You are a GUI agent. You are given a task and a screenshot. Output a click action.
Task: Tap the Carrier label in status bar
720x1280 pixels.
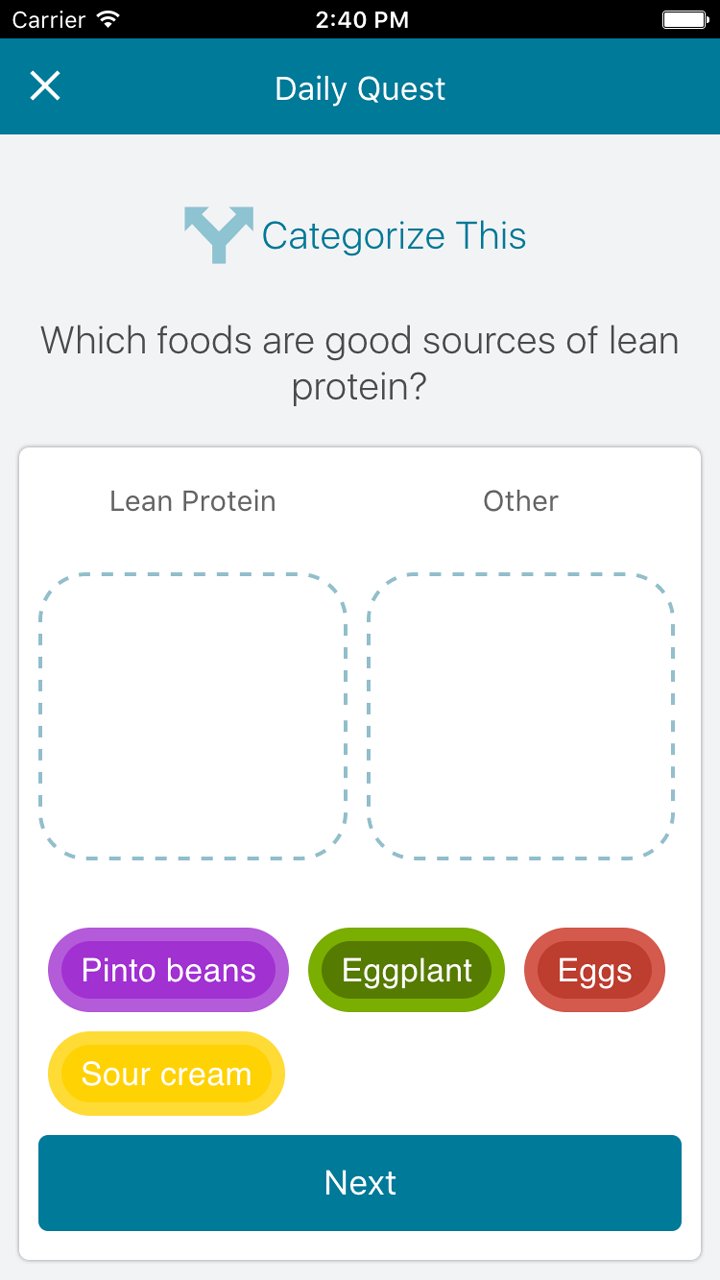pos(48,19)
